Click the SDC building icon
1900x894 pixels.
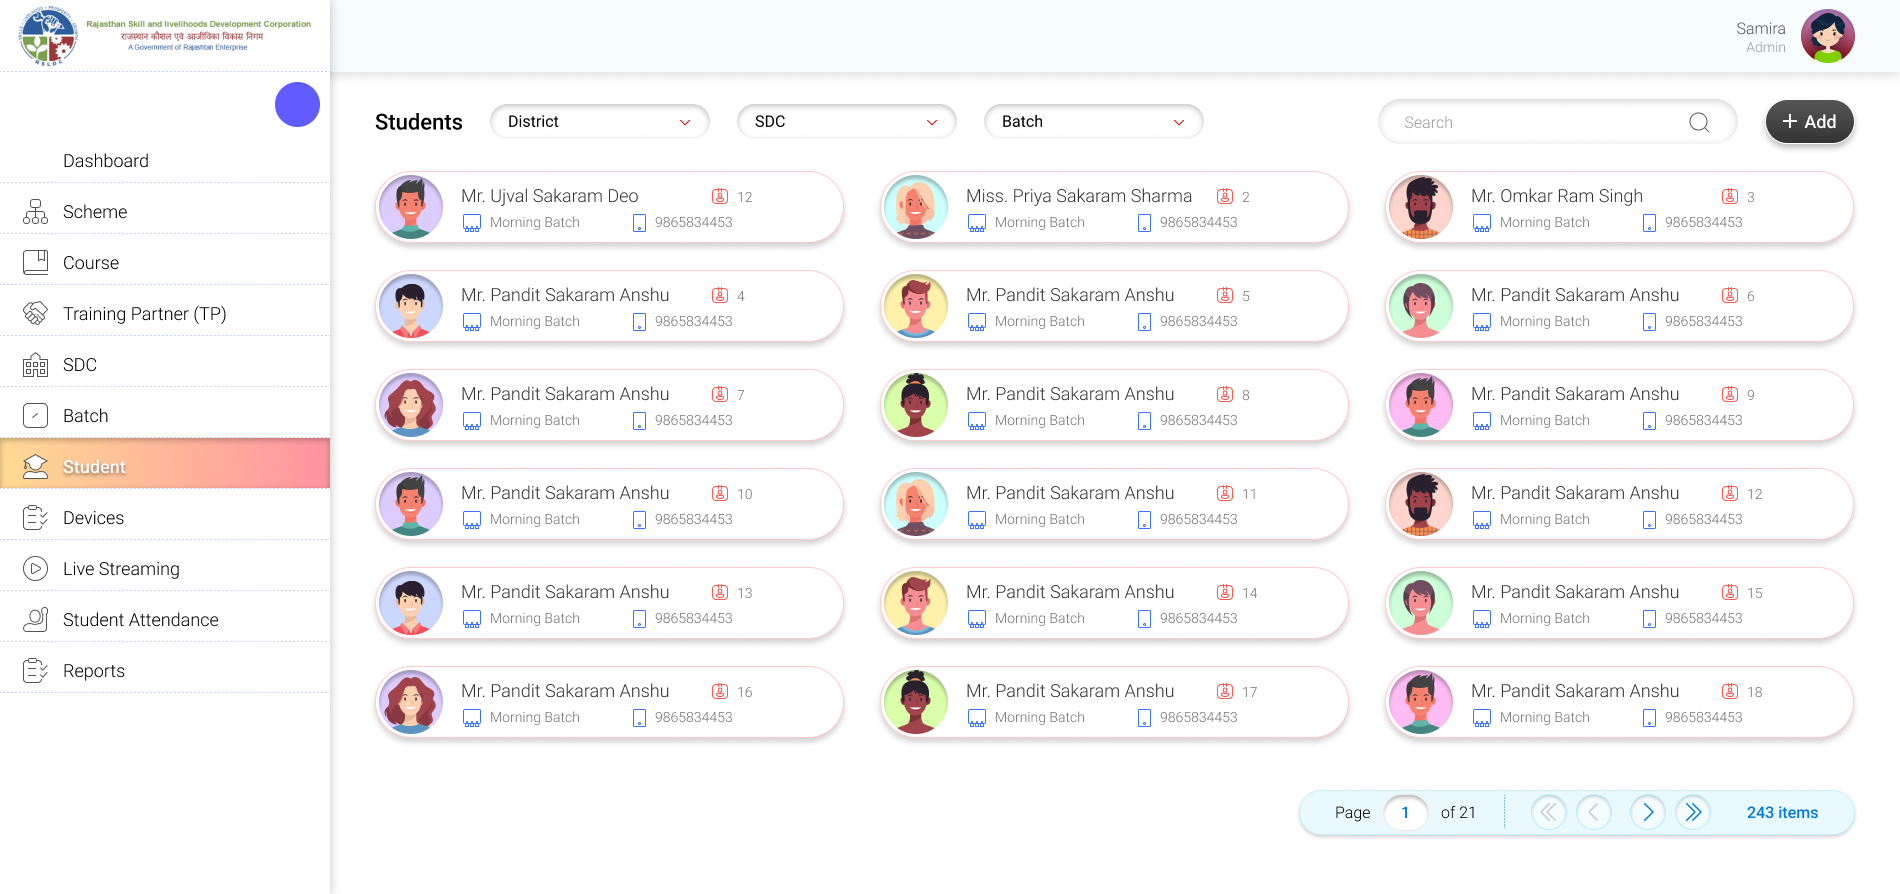tap(36, 365)
